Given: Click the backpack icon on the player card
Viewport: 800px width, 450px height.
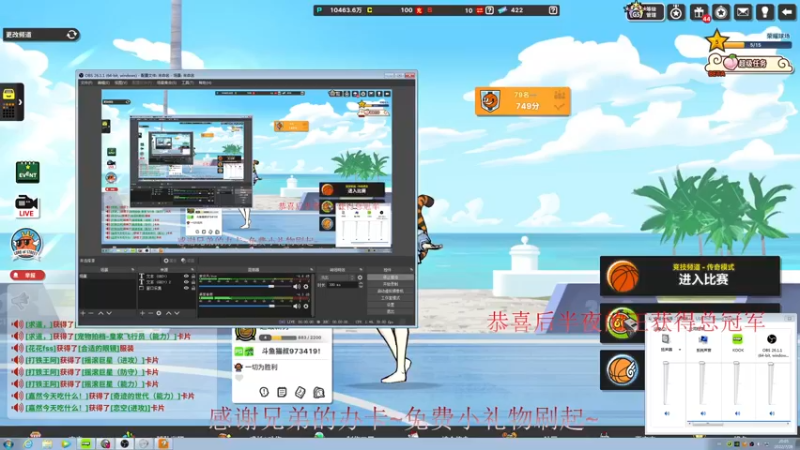Looking at the screenshot, I should coord(318,392).
